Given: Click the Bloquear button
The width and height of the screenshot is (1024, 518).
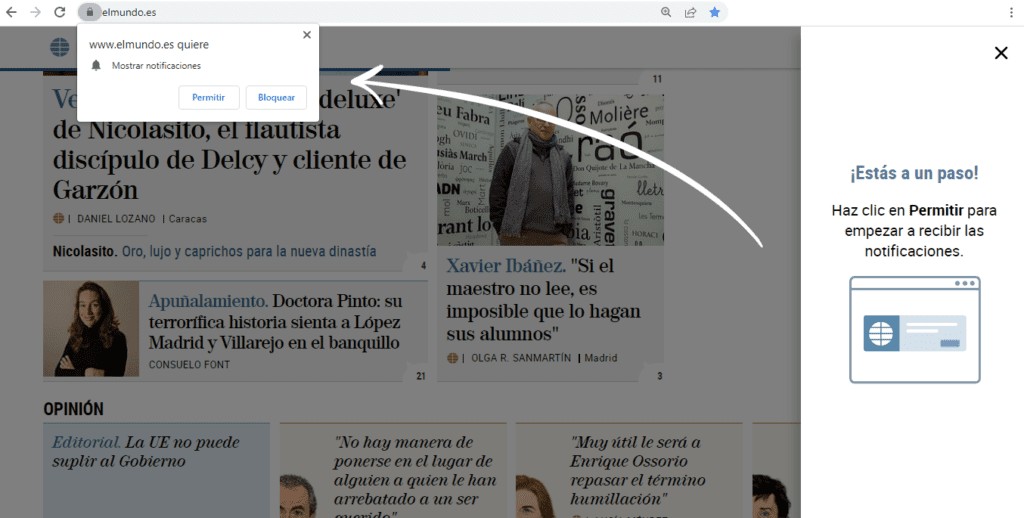Looking at the screenshot, I should pyautogui.click(x=276, y=97).
